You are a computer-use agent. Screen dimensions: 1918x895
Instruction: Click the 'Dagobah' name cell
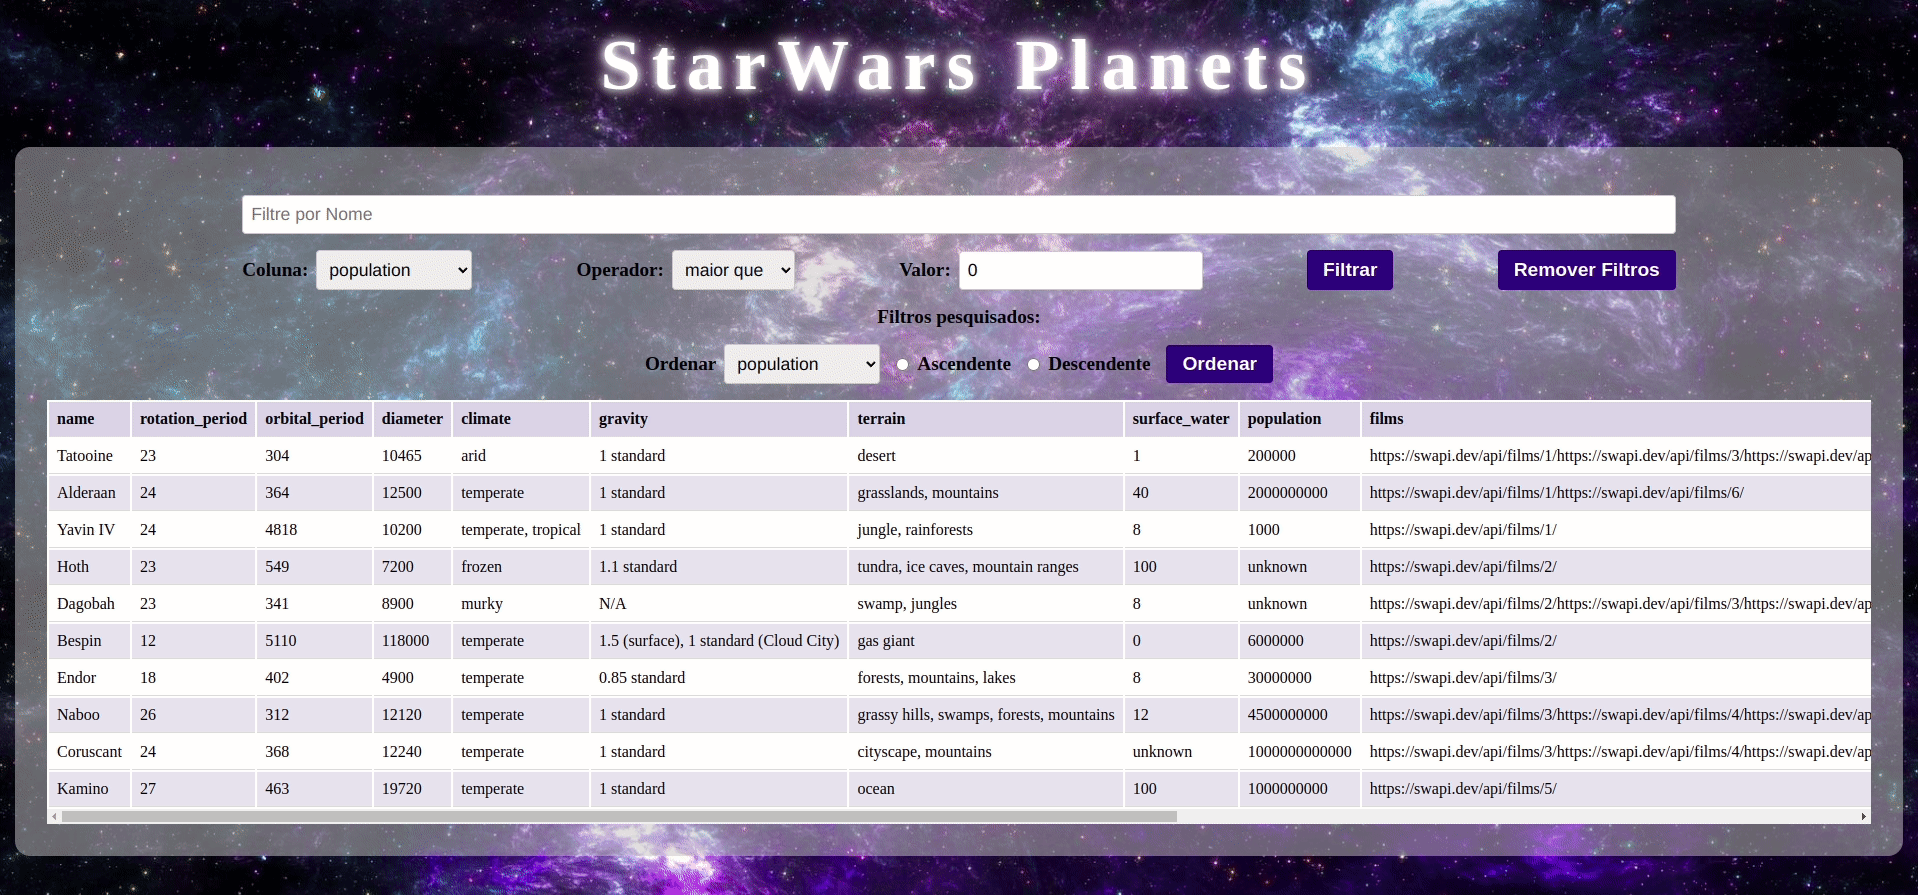pos(89,604)
